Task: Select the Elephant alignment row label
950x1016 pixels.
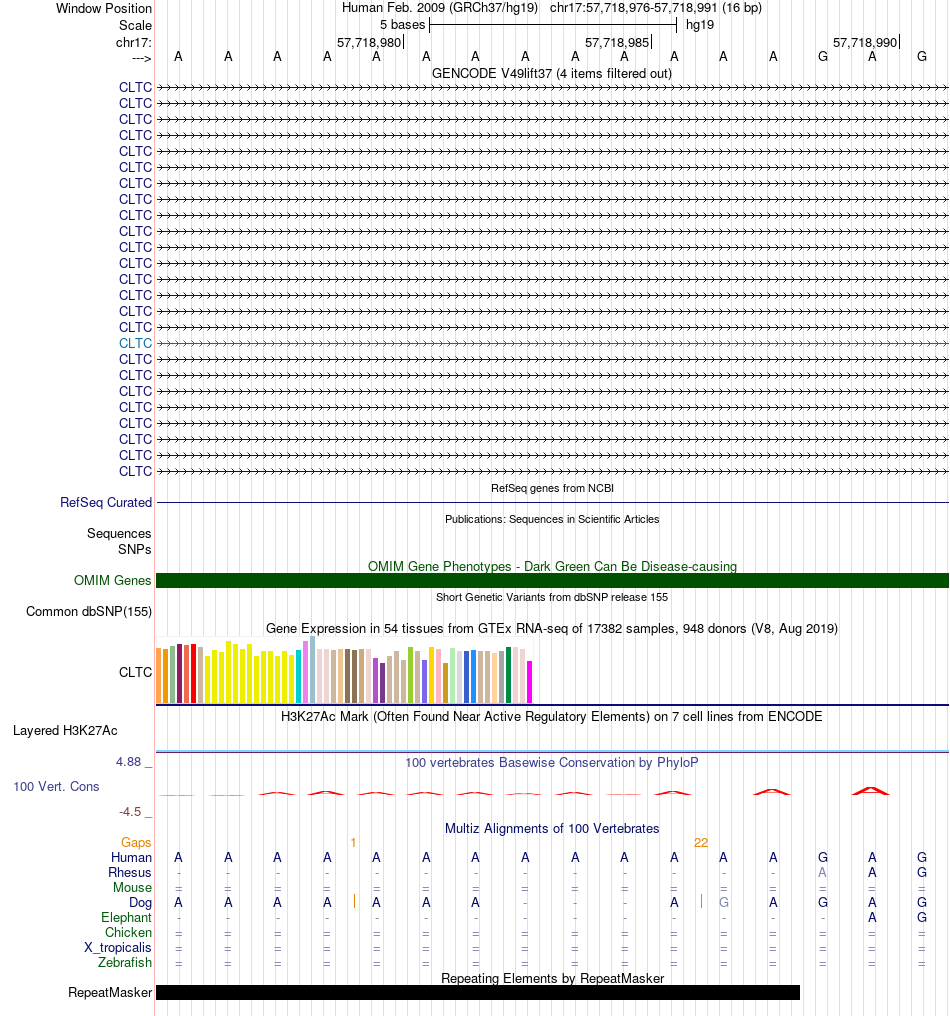Action: (x=126, y=918)
